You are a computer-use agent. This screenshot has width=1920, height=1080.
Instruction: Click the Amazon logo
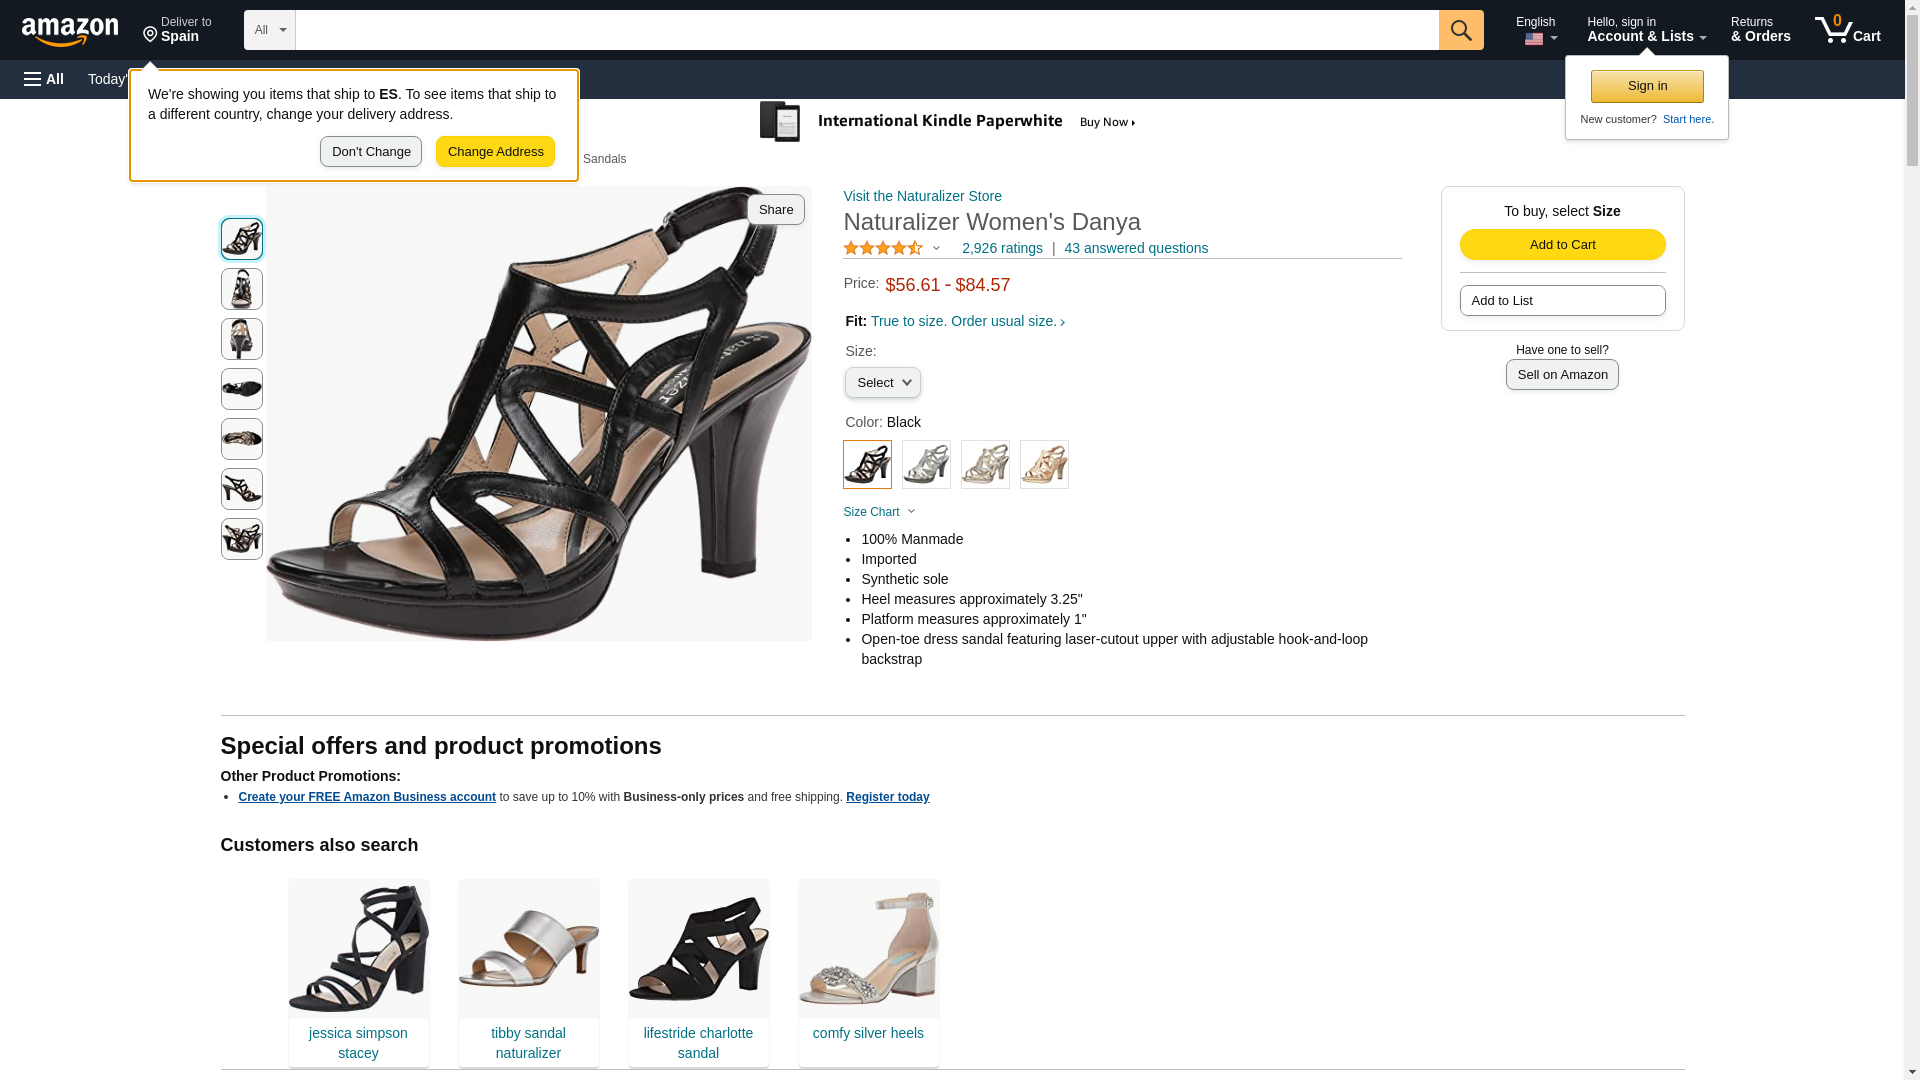click(70, 31)
